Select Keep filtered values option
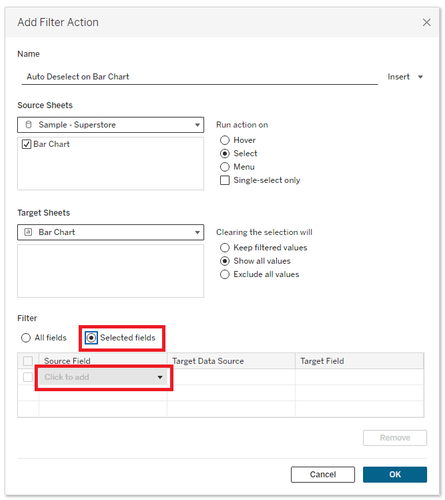Image resolution: width=445 pixels, height=500 pixels. click(225, 248)
